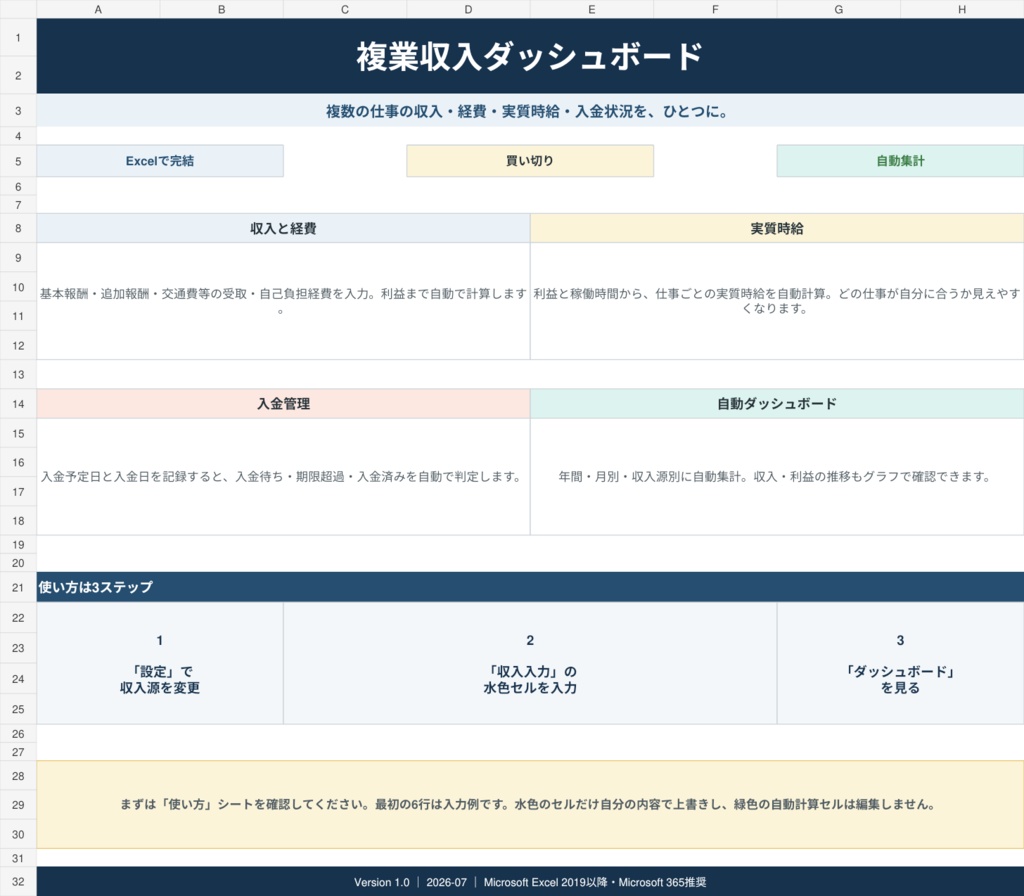
Task: Select row 14 header
Action: coord(18,404)
